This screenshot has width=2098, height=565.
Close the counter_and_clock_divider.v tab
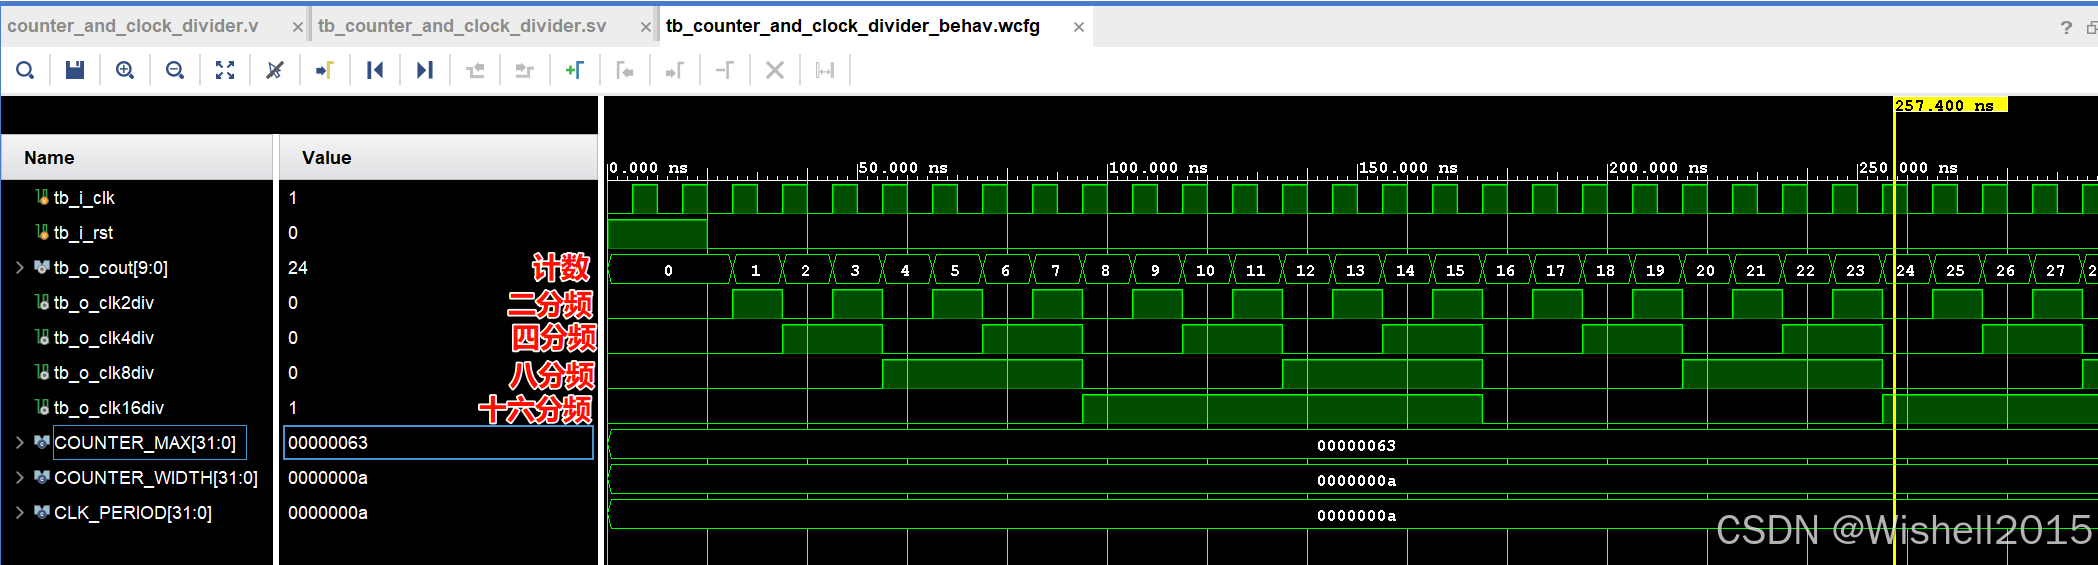pyautogui.click(x=297, y=27)
